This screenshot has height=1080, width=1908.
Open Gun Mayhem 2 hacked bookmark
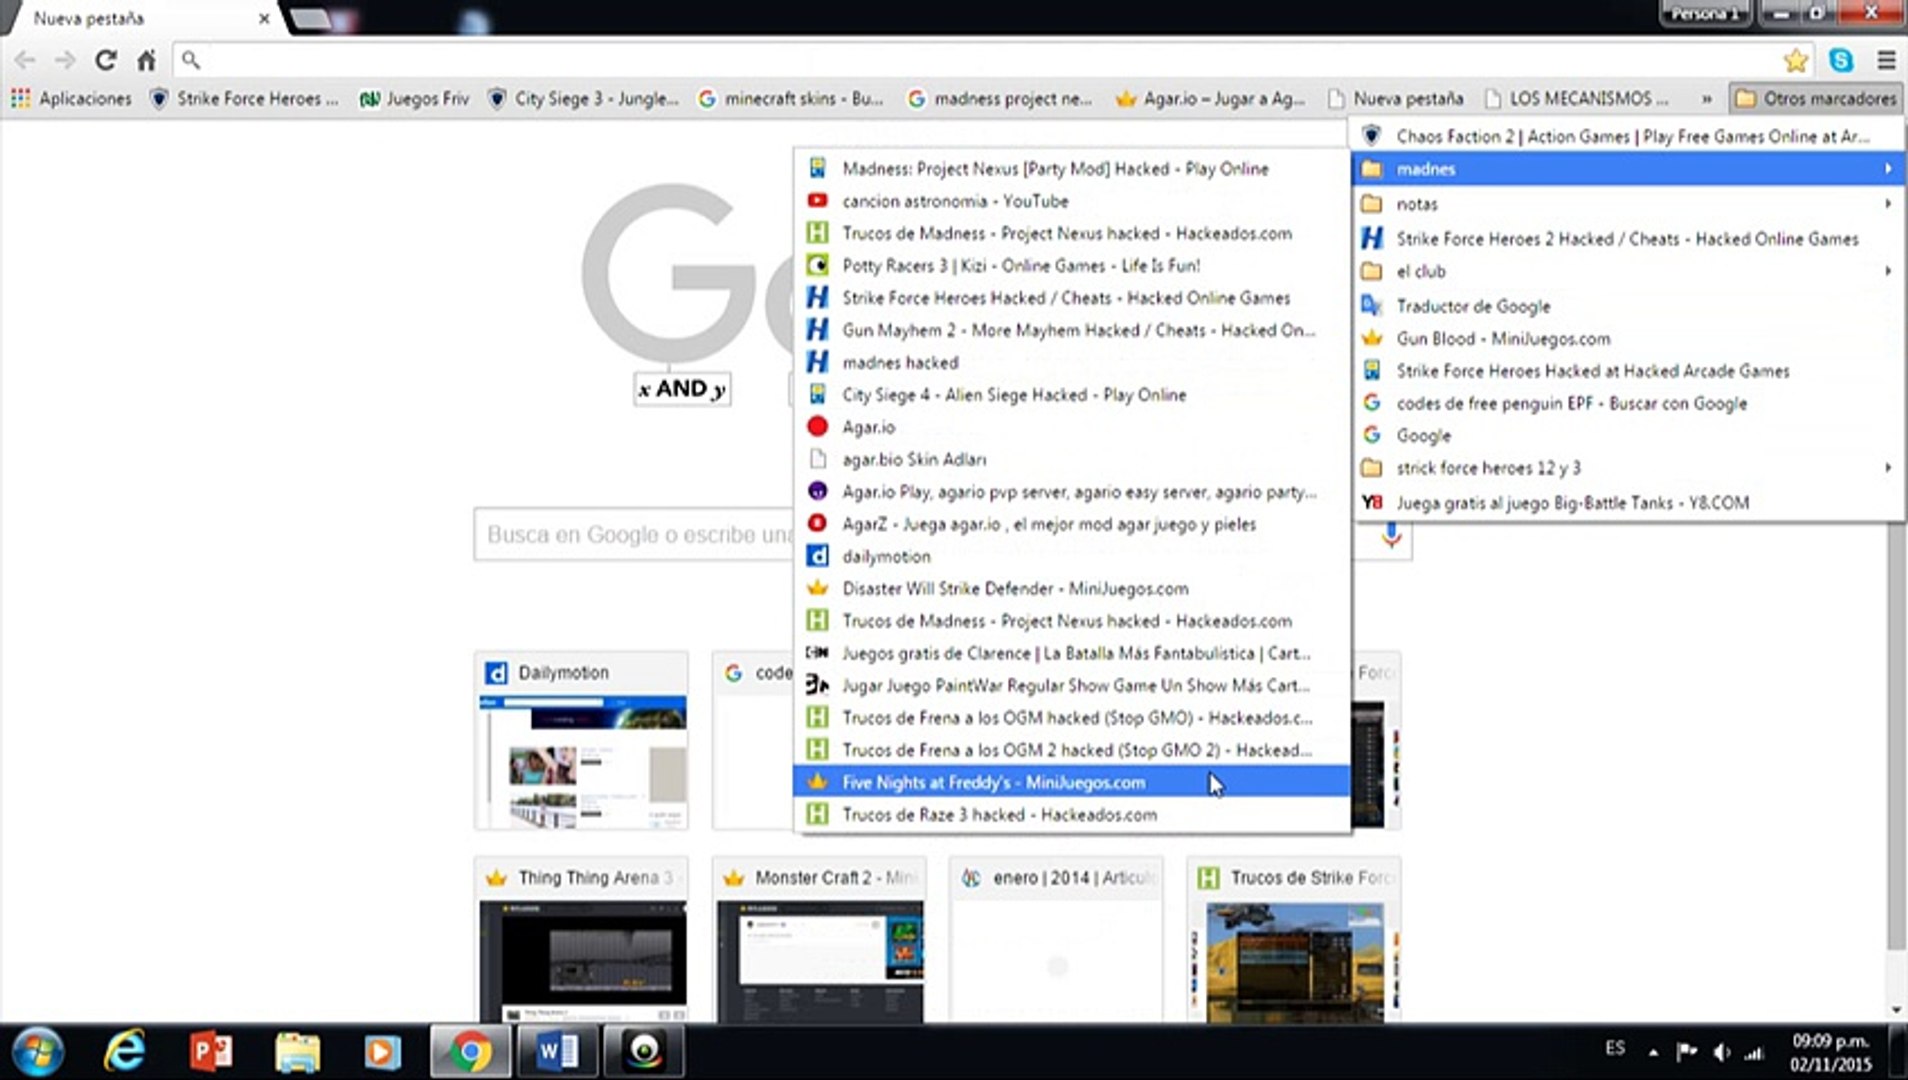1071,330
